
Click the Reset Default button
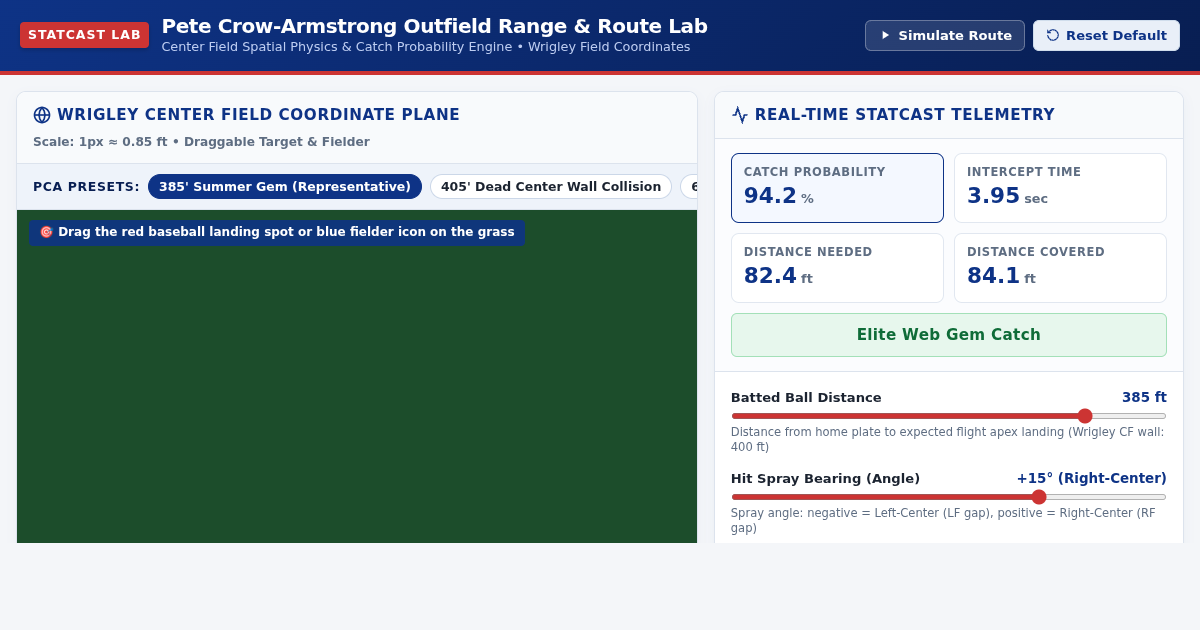[1106, 35]
